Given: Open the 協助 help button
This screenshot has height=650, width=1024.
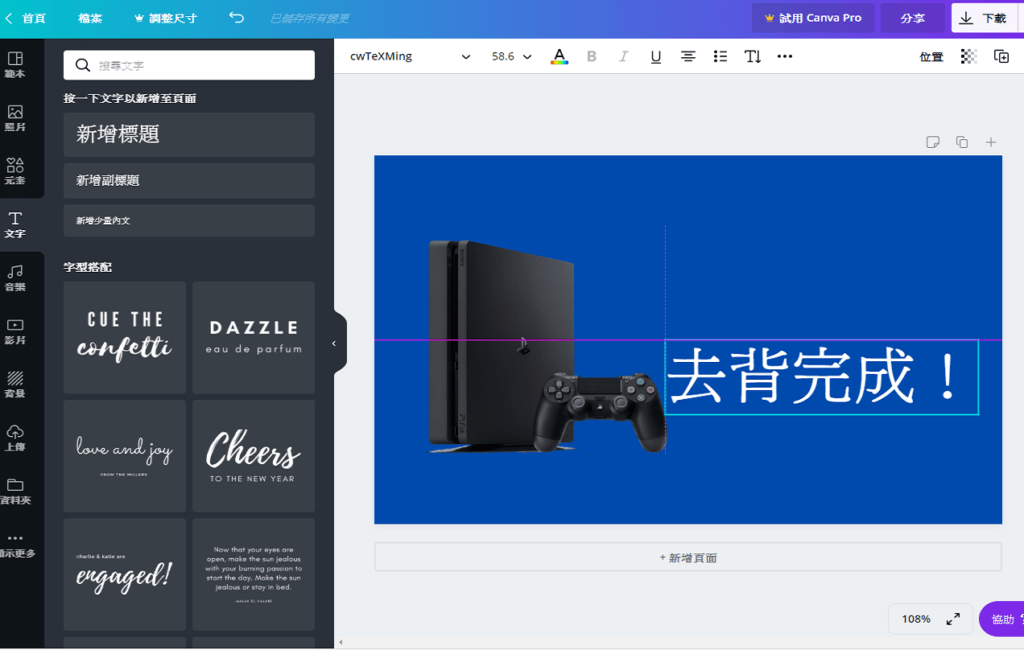Looking at the screenshot, I should [x=1002, y=619].
